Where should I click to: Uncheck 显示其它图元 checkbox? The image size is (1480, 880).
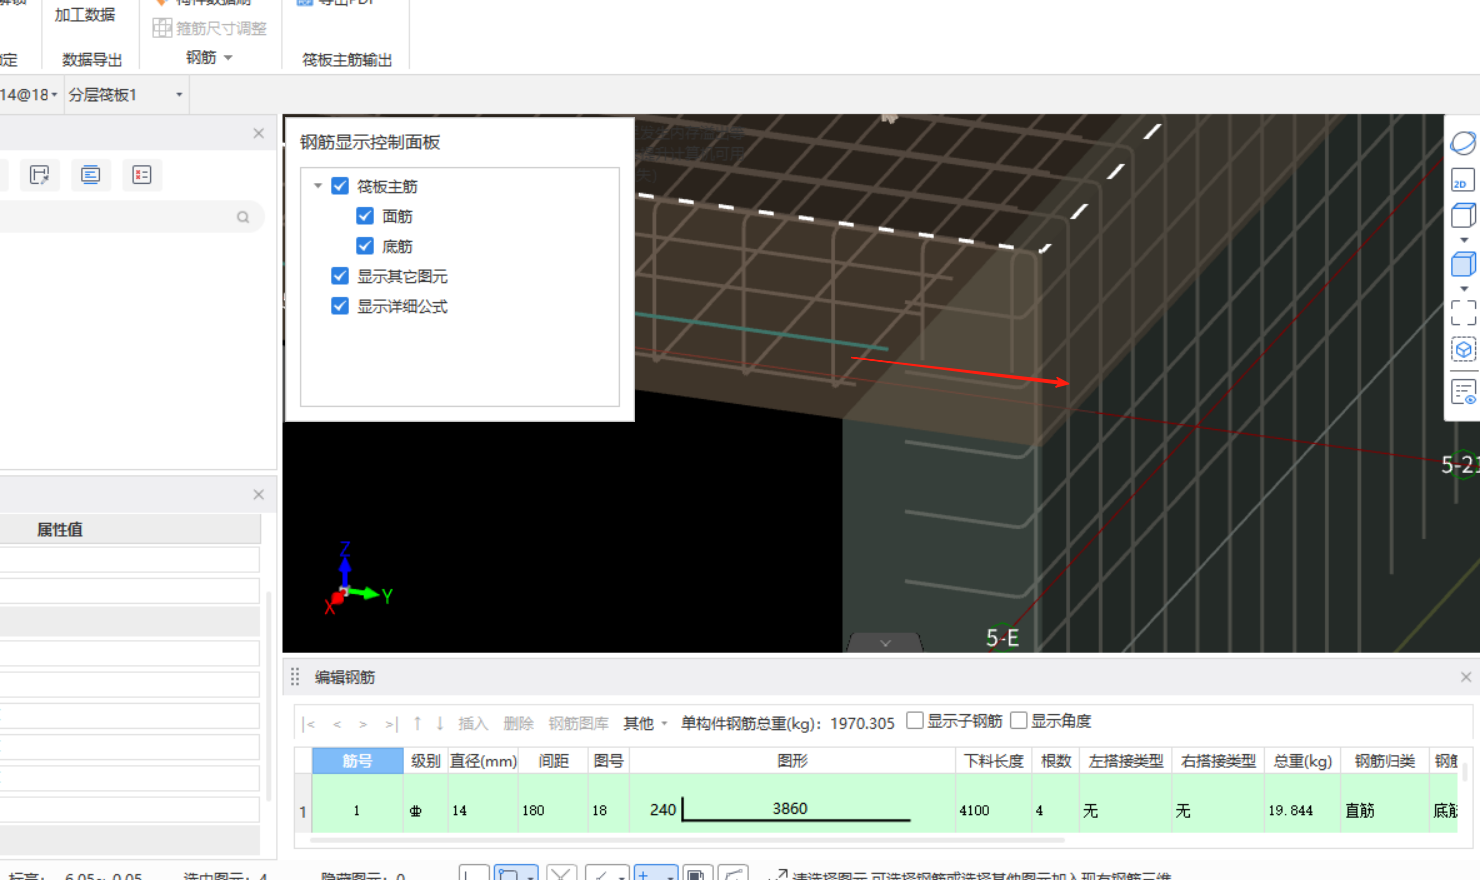[x=340, y=276]
